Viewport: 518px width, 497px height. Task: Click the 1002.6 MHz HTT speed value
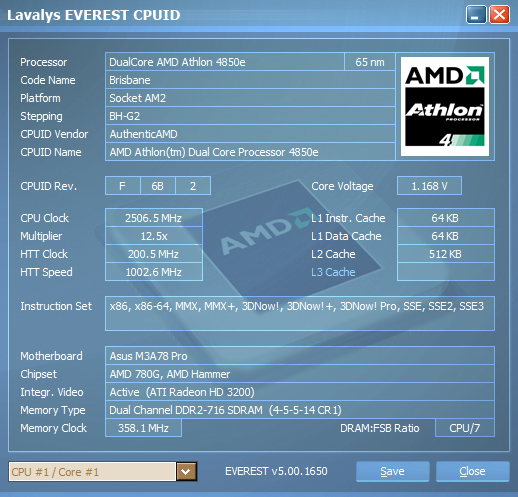tap(154, 272)
